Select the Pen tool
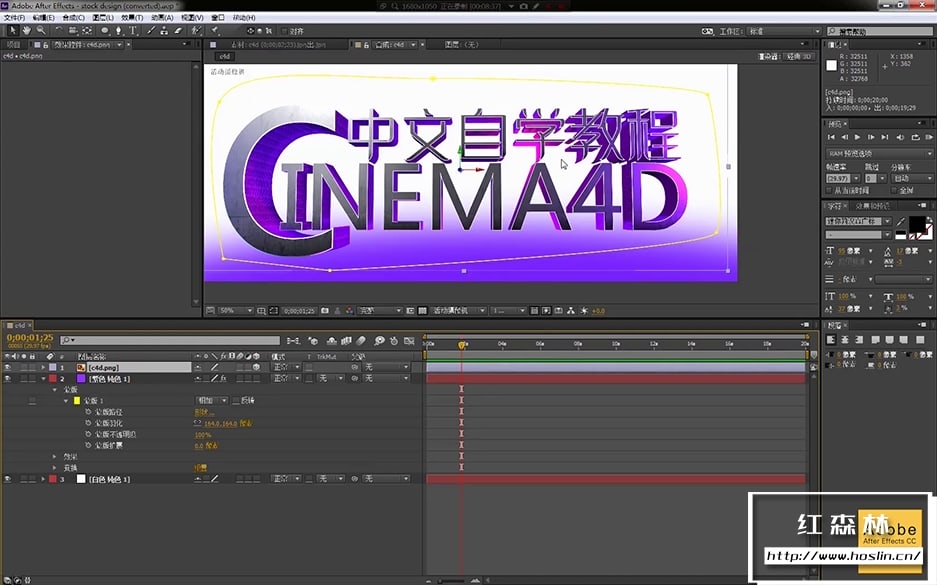Screen dimensions: 937x585 [119, 30]
